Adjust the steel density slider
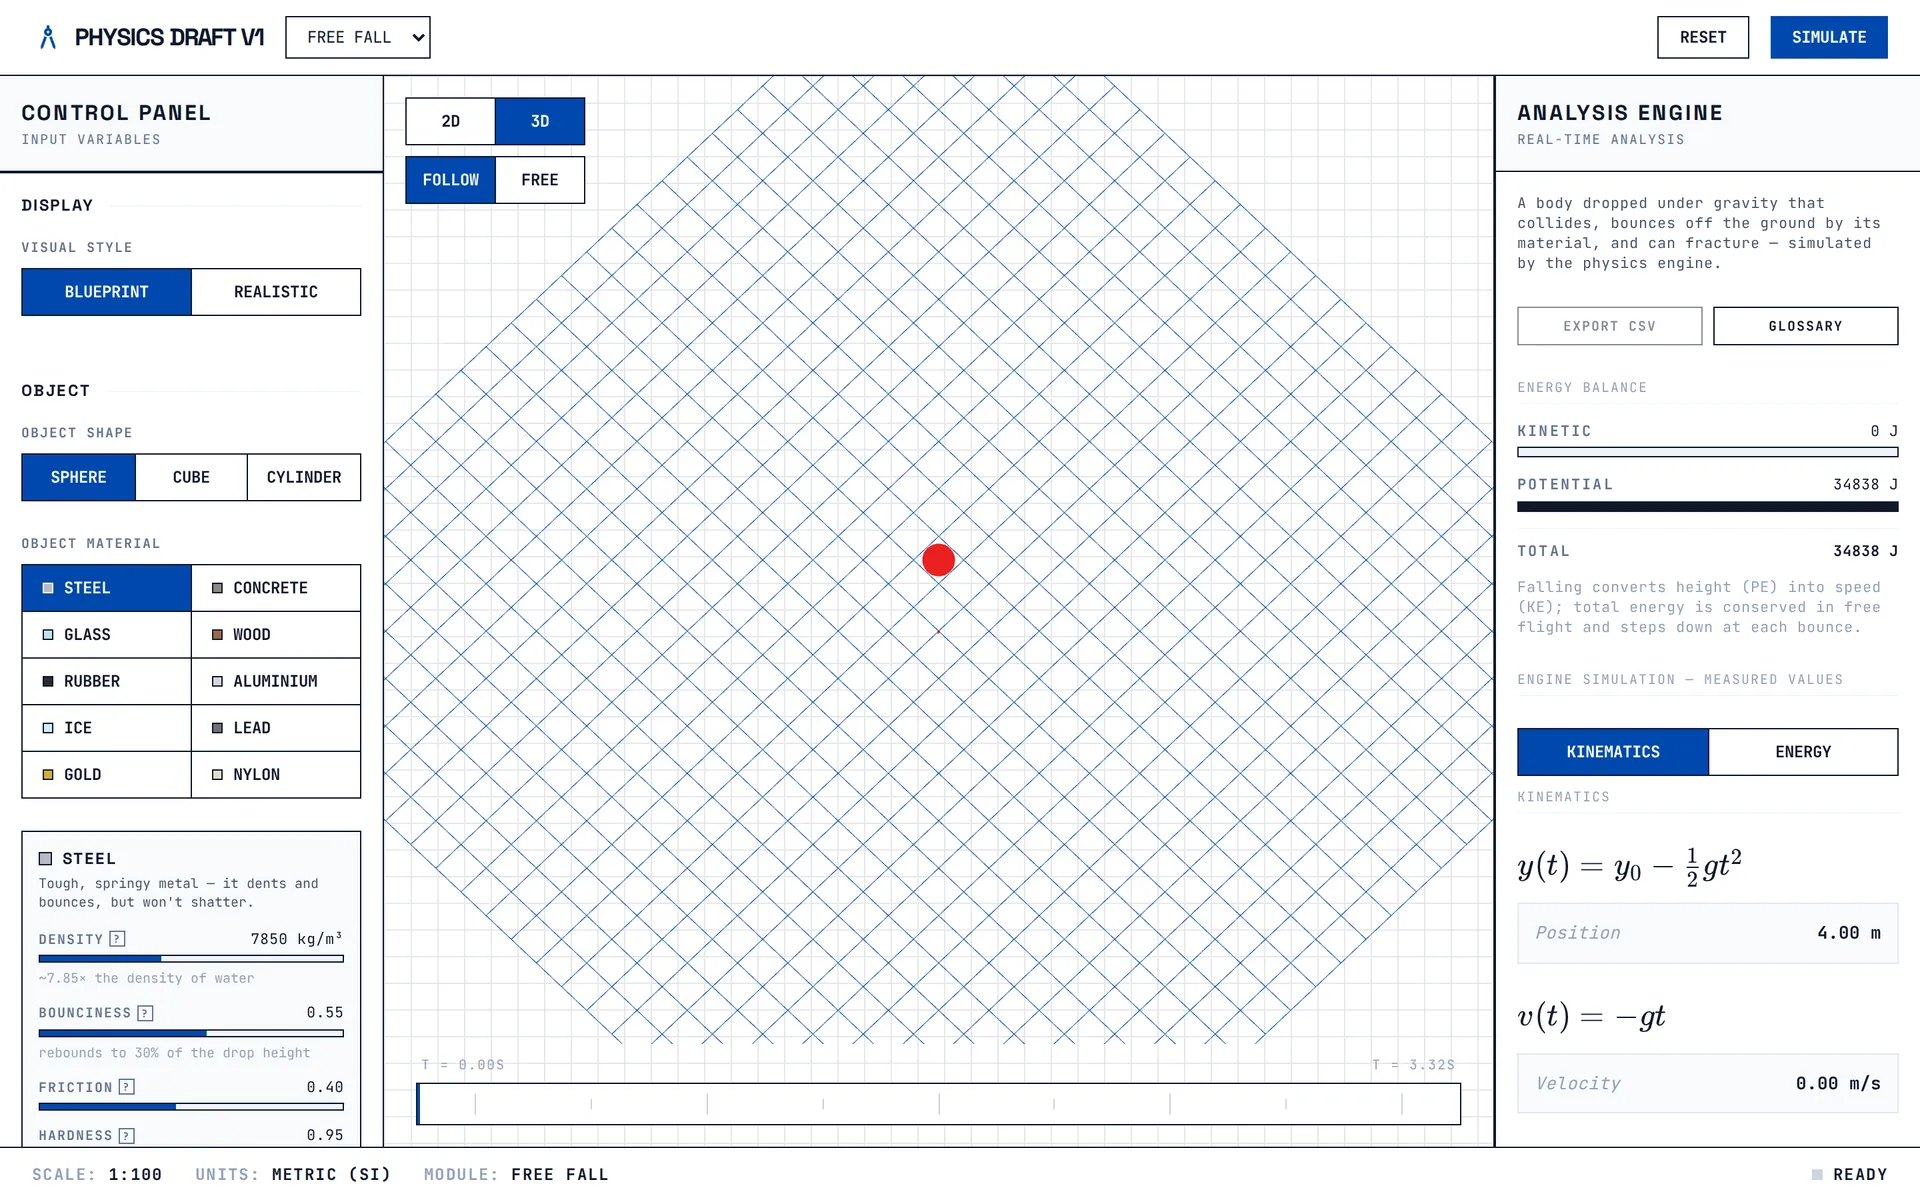 [191, 959]
